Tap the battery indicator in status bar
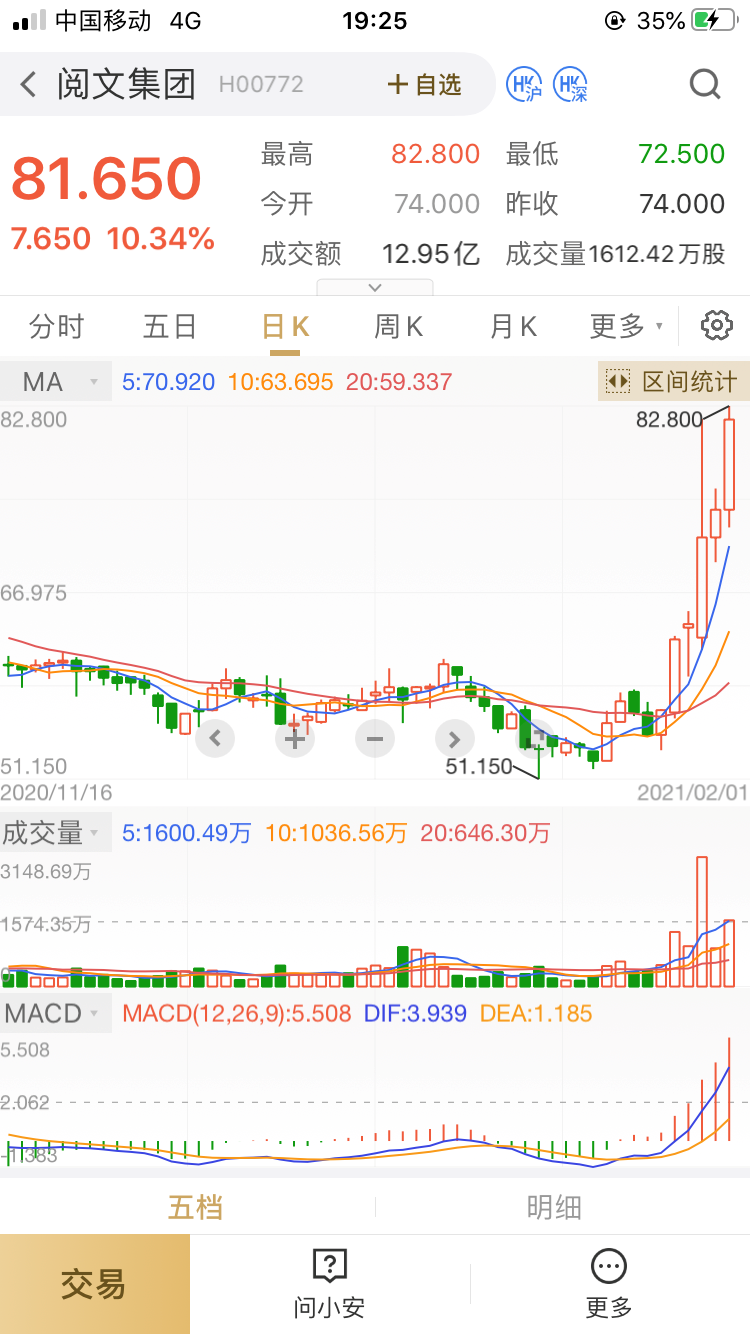 tap(712, 20)
